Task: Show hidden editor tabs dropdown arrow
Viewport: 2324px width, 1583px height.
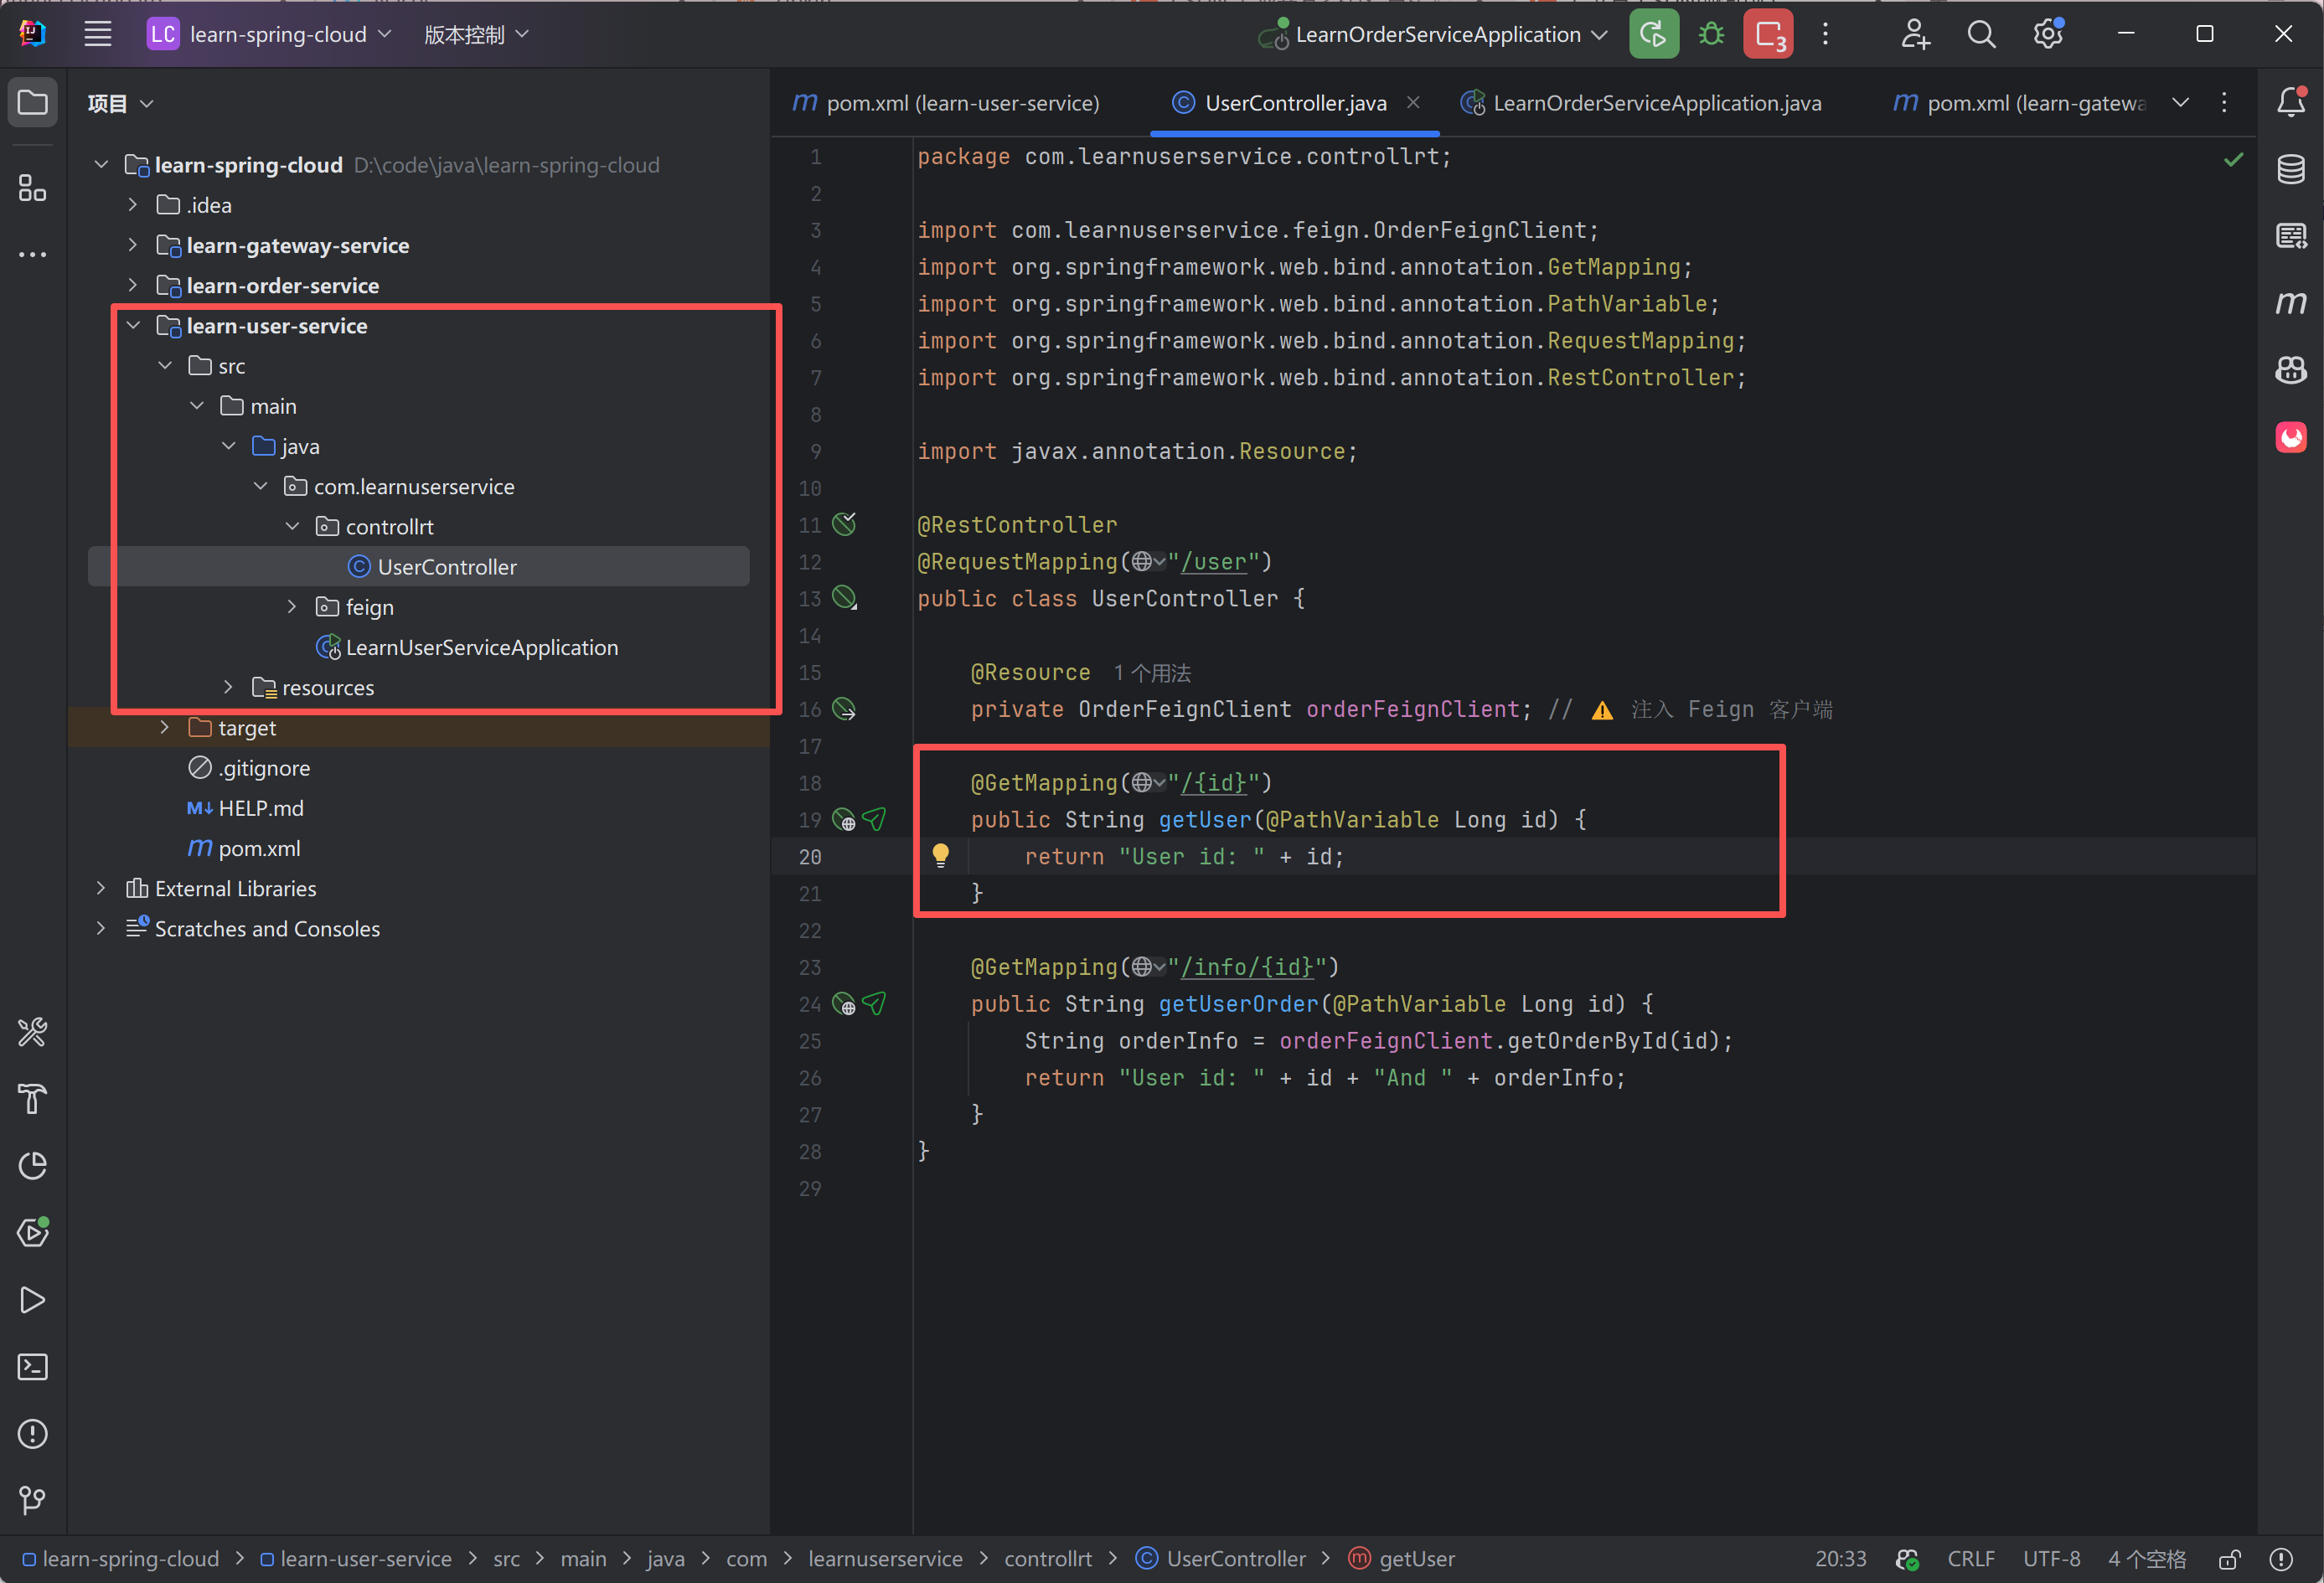Action: pos(2180,102)
